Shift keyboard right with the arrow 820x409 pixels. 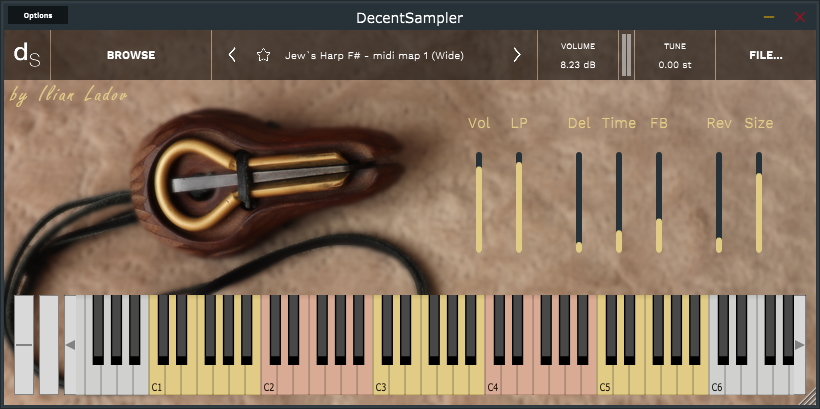(800, 345)
